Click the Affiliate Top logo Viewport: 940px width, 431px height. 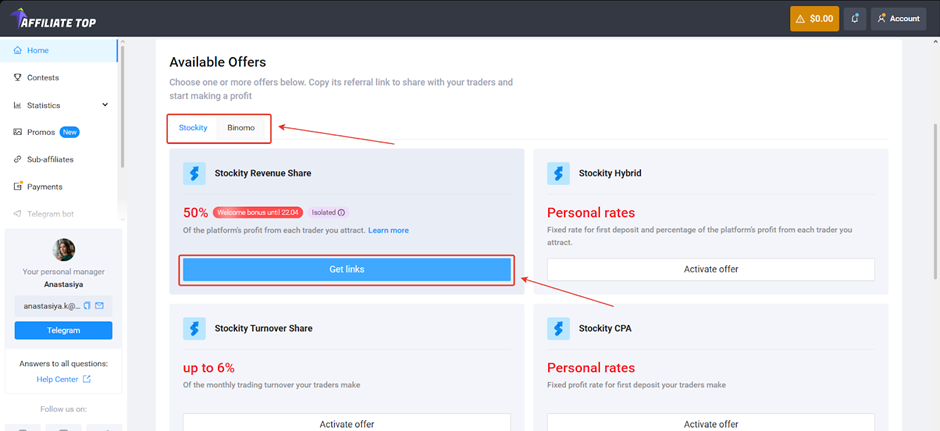53,19
